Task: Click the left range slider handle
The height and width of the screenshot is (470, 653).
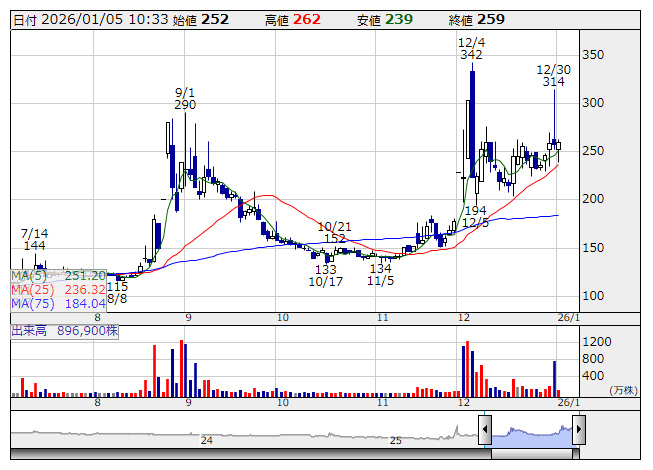Action: 485,431
